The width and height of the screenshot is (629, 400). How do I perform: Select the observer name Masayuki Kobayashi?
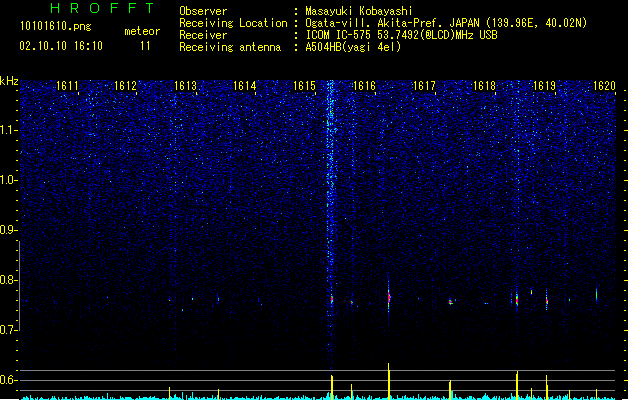(359, 11)
